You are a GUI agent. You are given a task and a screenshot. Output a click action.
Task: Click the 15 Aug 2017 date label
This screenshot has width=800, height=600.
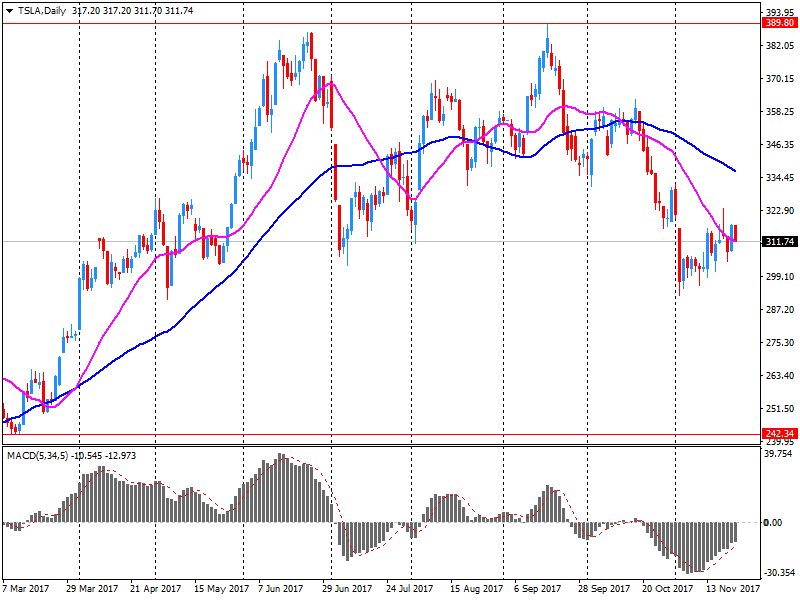point(476,589)
